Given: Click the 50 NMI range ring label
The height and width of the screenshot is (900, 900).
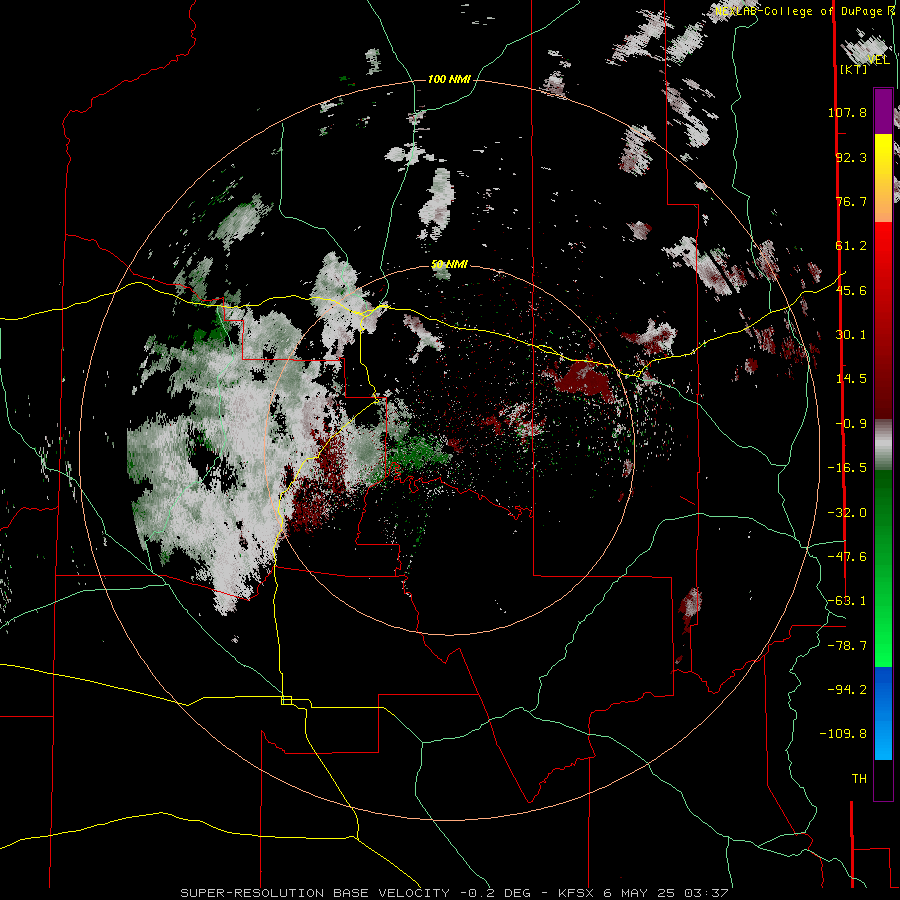Looking at the screenshot, I should tap(449, 265).
